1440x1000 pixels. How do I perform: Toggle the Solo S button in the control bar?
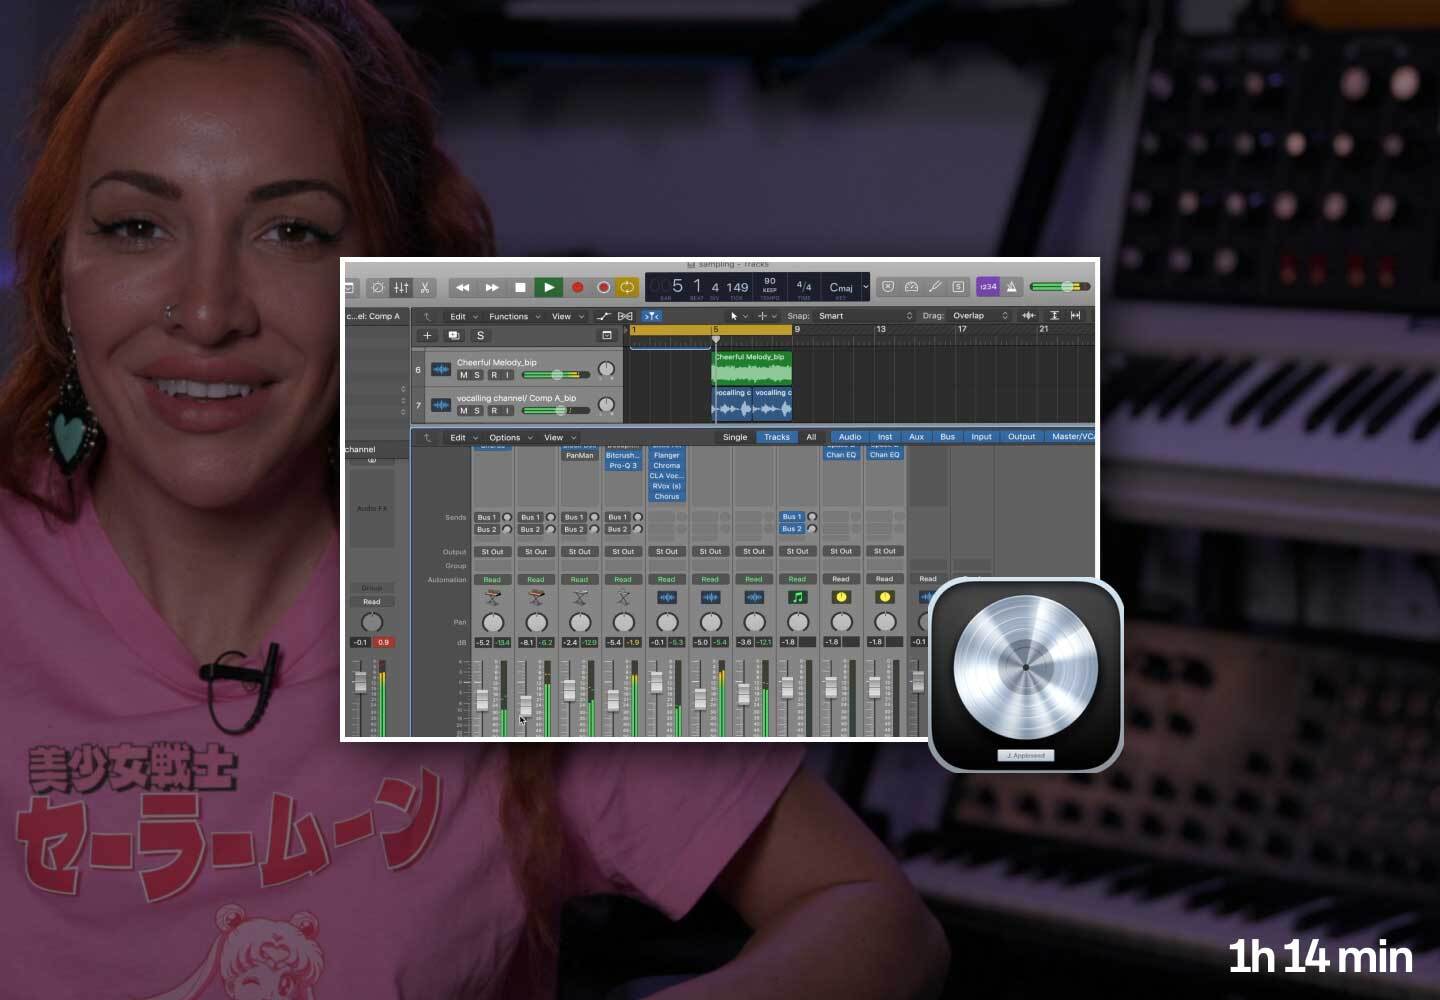[958, 287]
